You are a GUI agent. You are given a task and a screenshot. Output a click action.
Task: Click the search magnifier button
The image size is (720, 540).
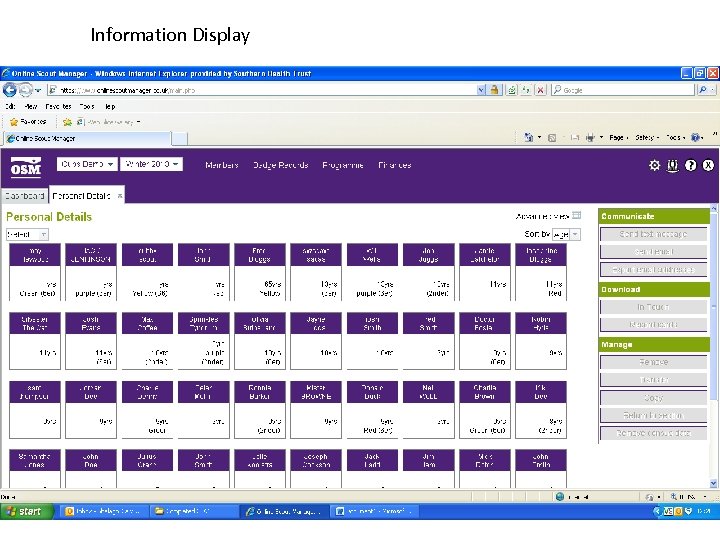[x=703, y=90]
